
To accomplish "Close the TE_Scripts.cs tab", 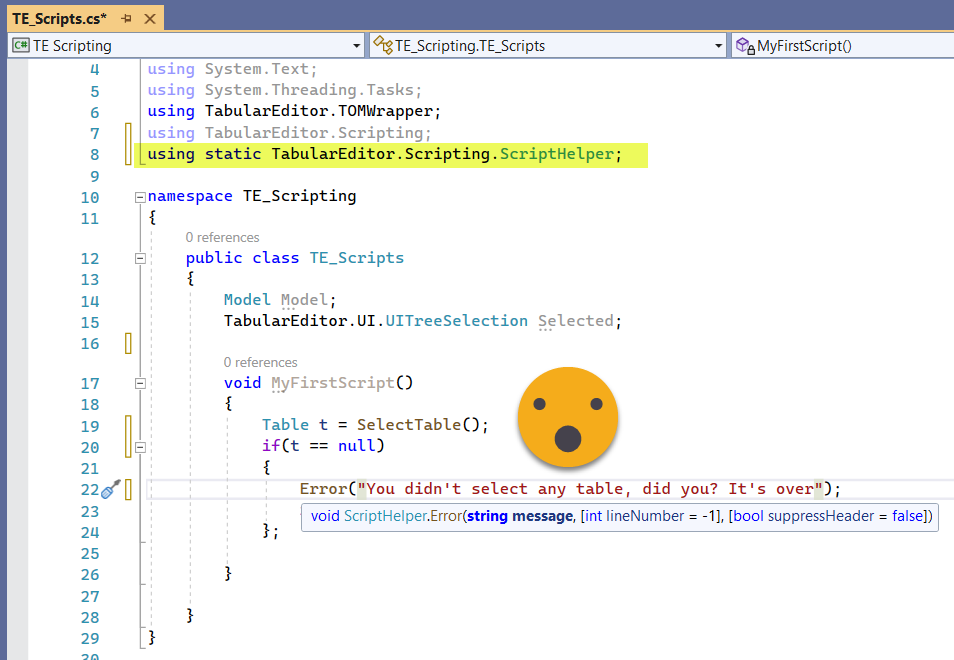I will (x=148, y=18).
